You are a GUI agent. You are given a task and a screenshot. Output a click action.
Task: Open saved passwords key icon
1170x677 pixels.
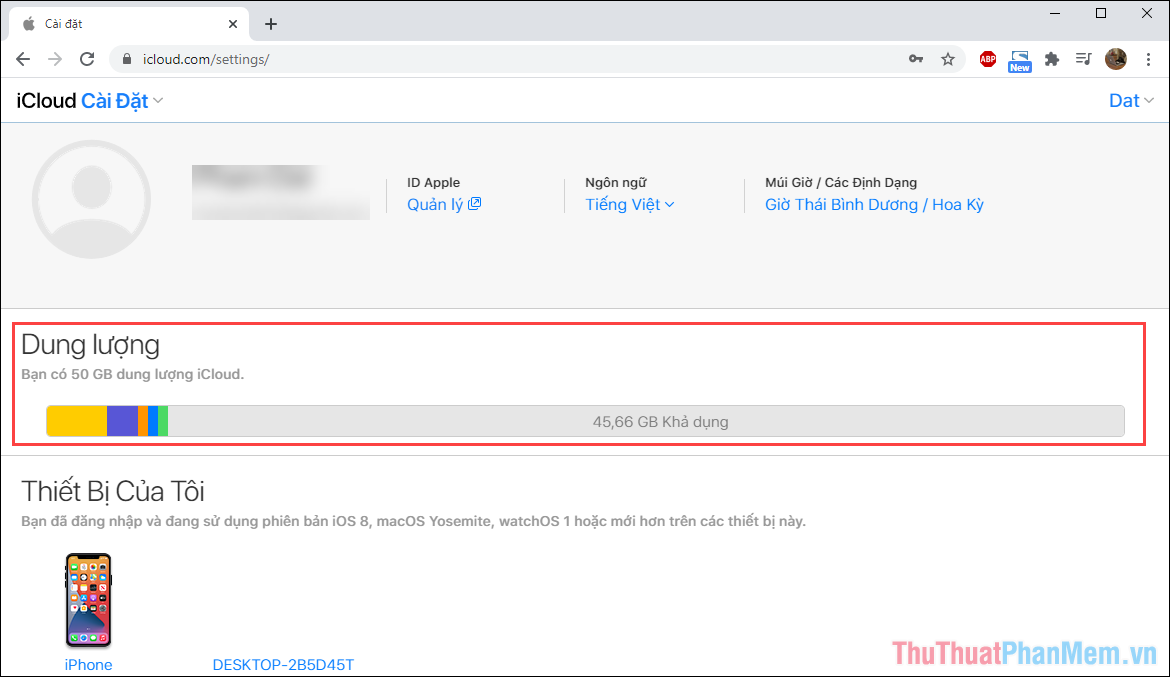916,59
